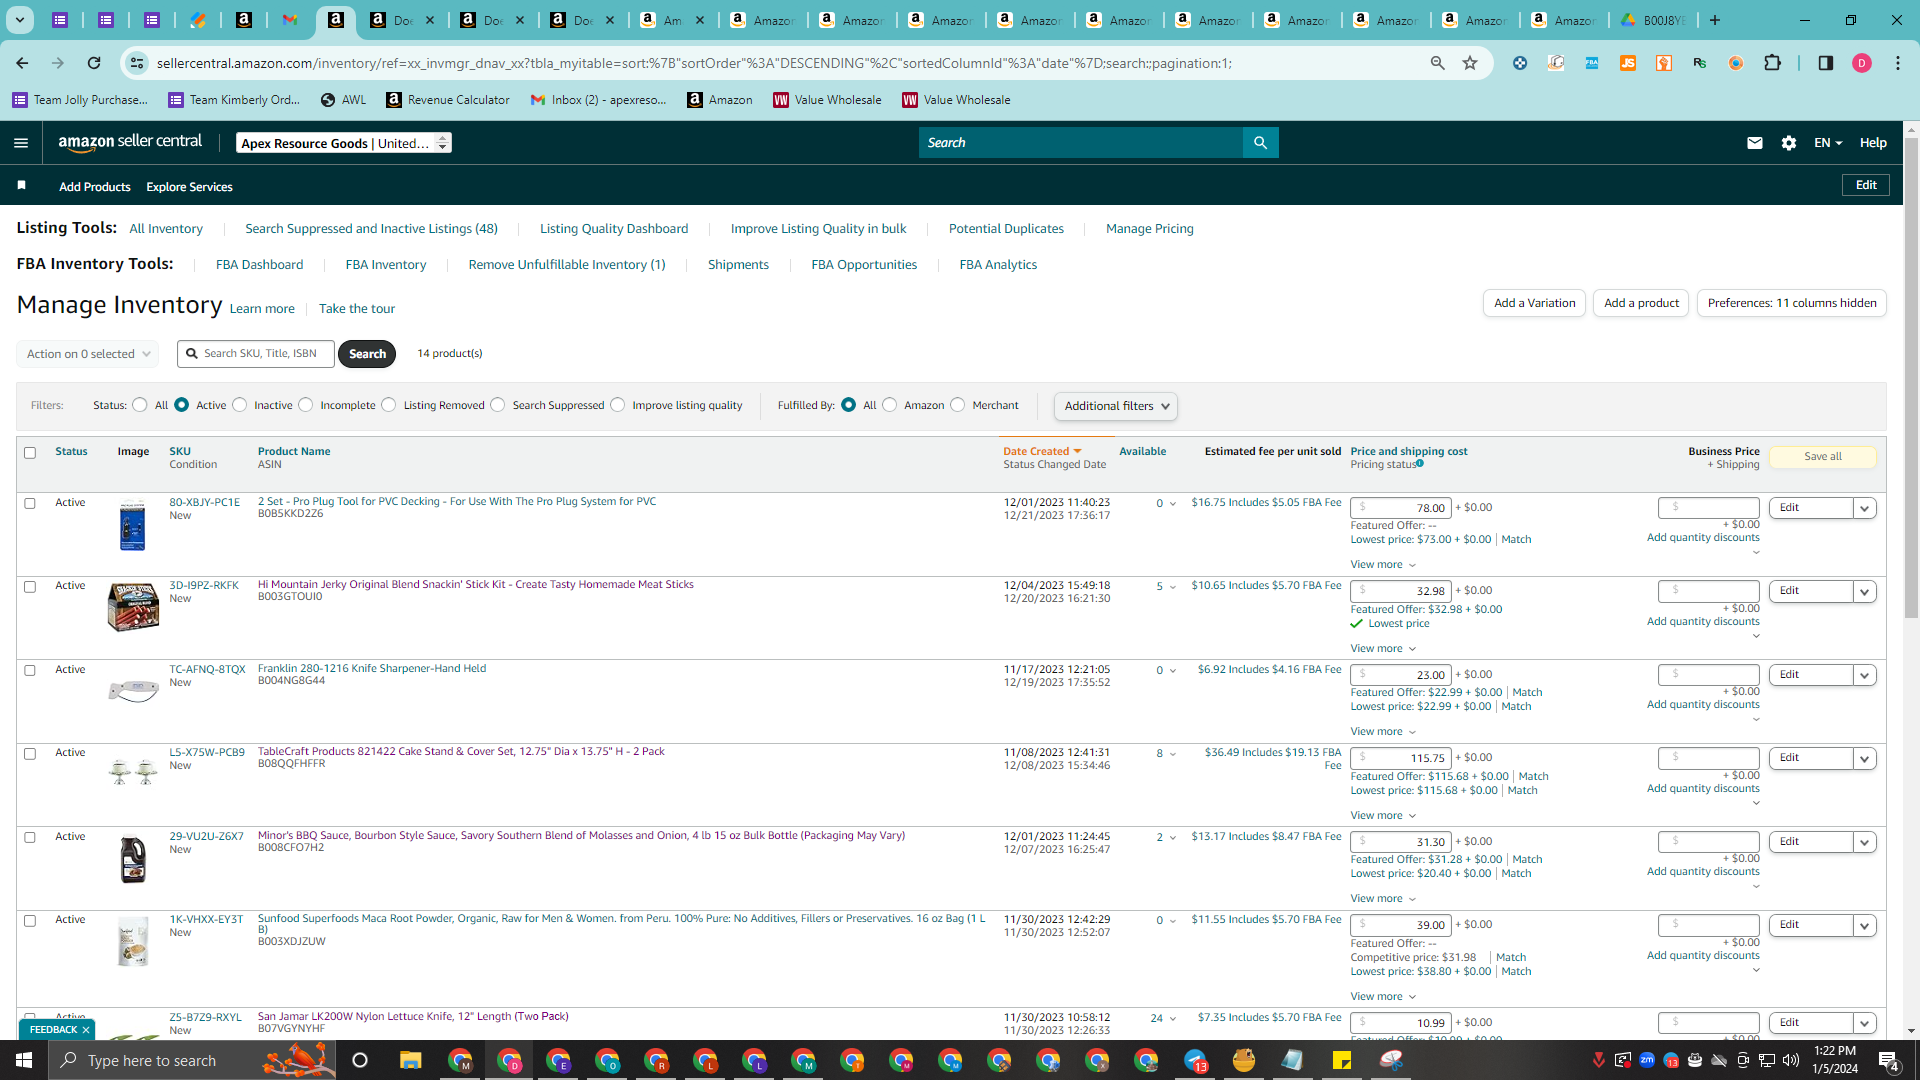
Task: Open the Revenue Calculator bookmark
Action: [448, 100]
